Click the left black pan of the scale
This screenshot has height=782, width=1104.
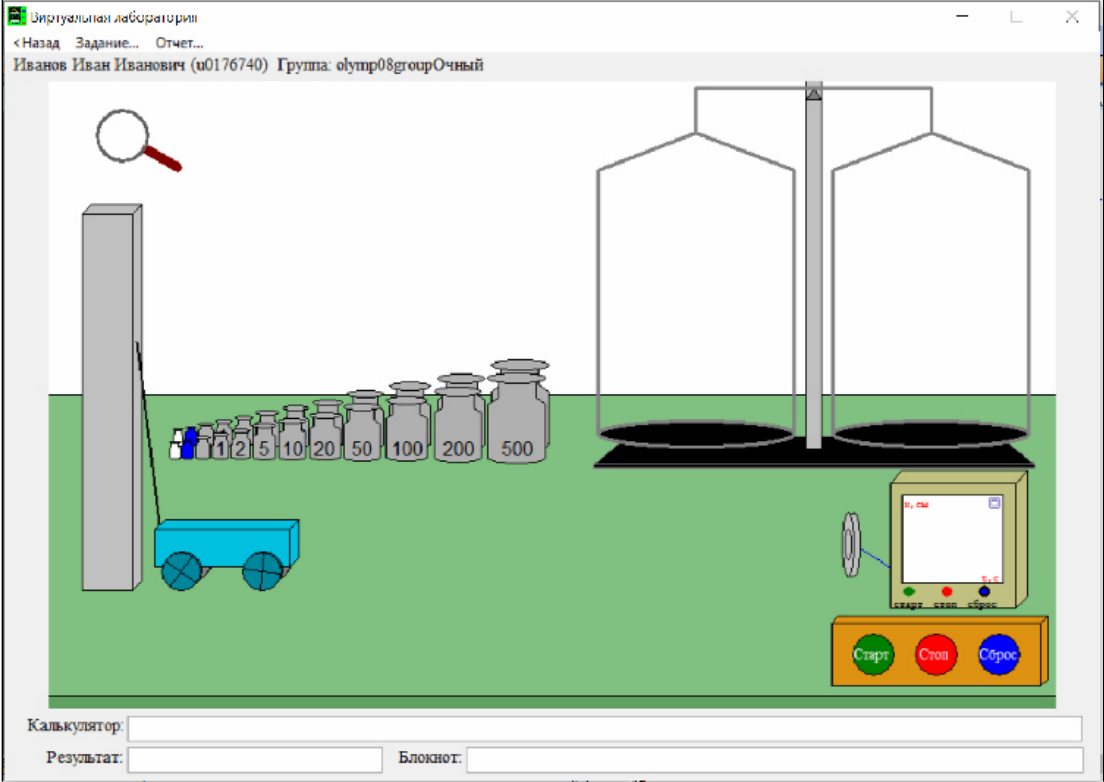(696, 434)
